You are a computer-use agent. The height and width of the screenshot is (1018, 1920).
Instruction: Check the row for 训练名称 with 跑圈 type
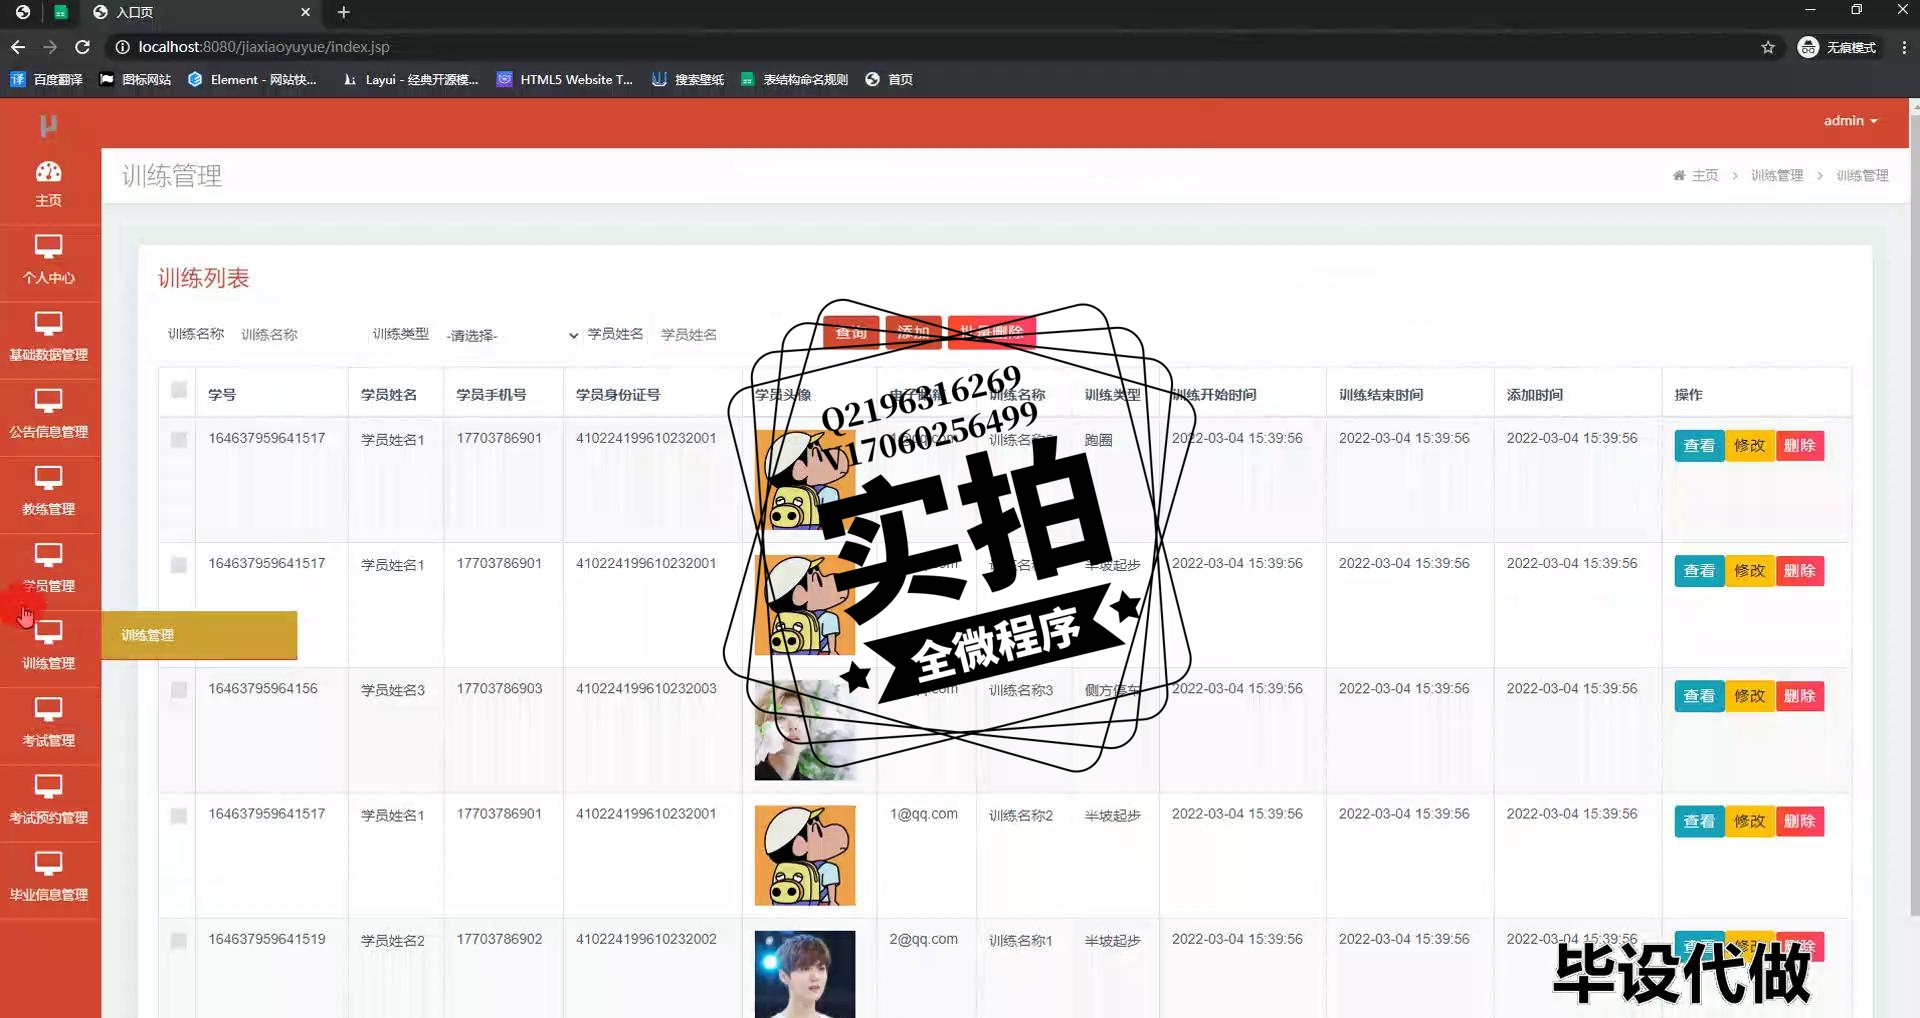point(179,439)
